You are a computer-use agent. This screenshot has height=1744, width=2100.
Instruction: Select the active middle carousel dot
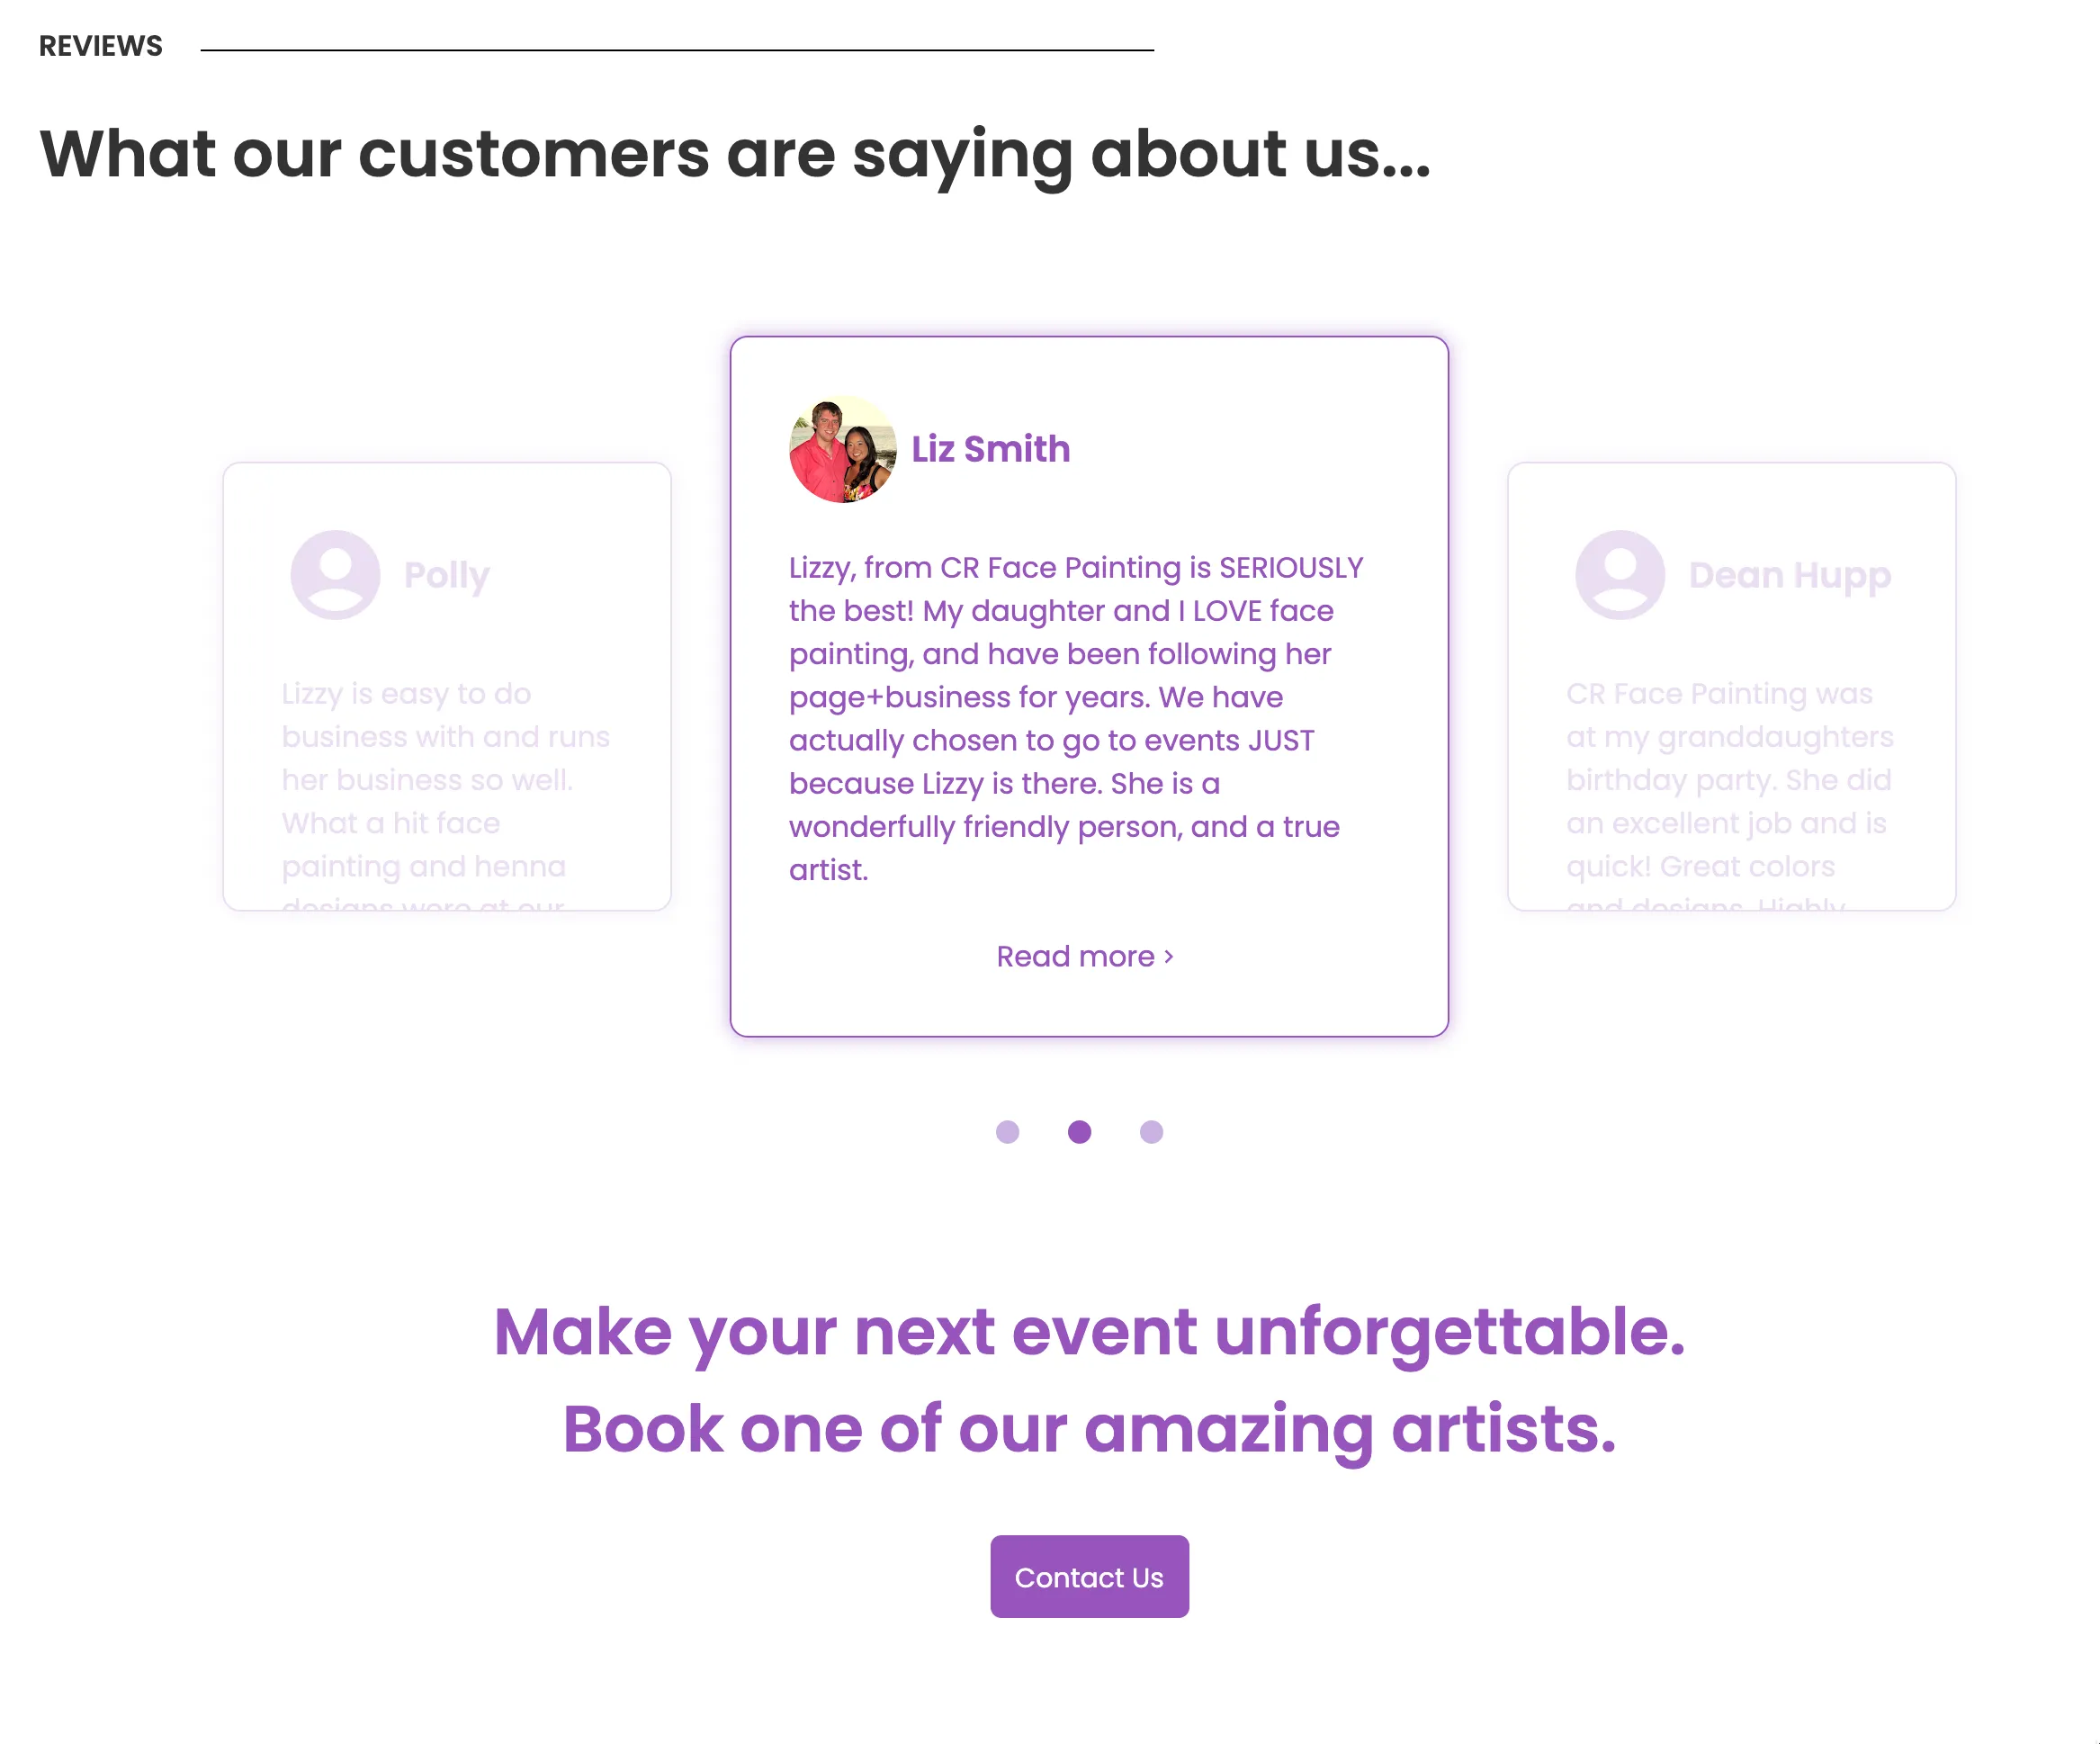(1079, 1131)
